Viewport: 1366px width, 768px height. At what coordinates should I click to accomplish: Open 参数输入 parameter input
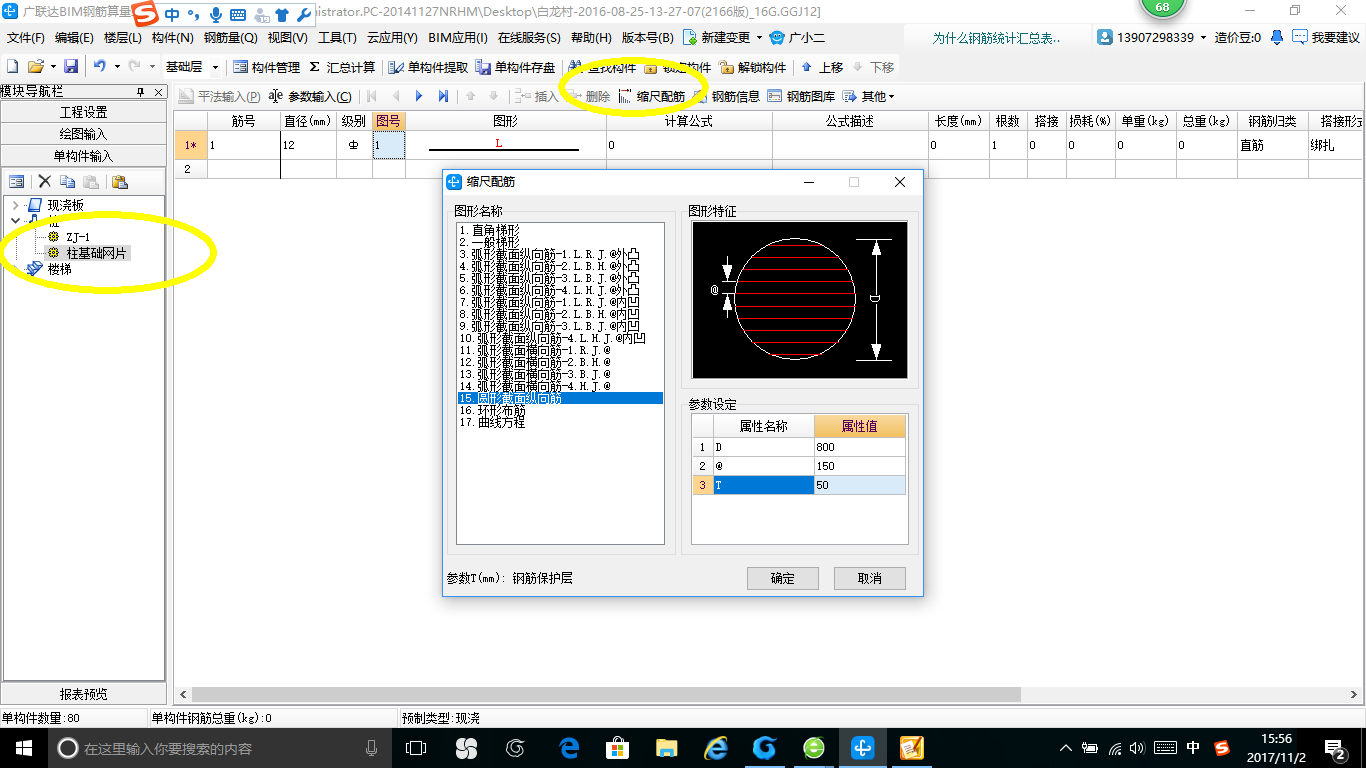pyautogui.click(x=311, y=96)
